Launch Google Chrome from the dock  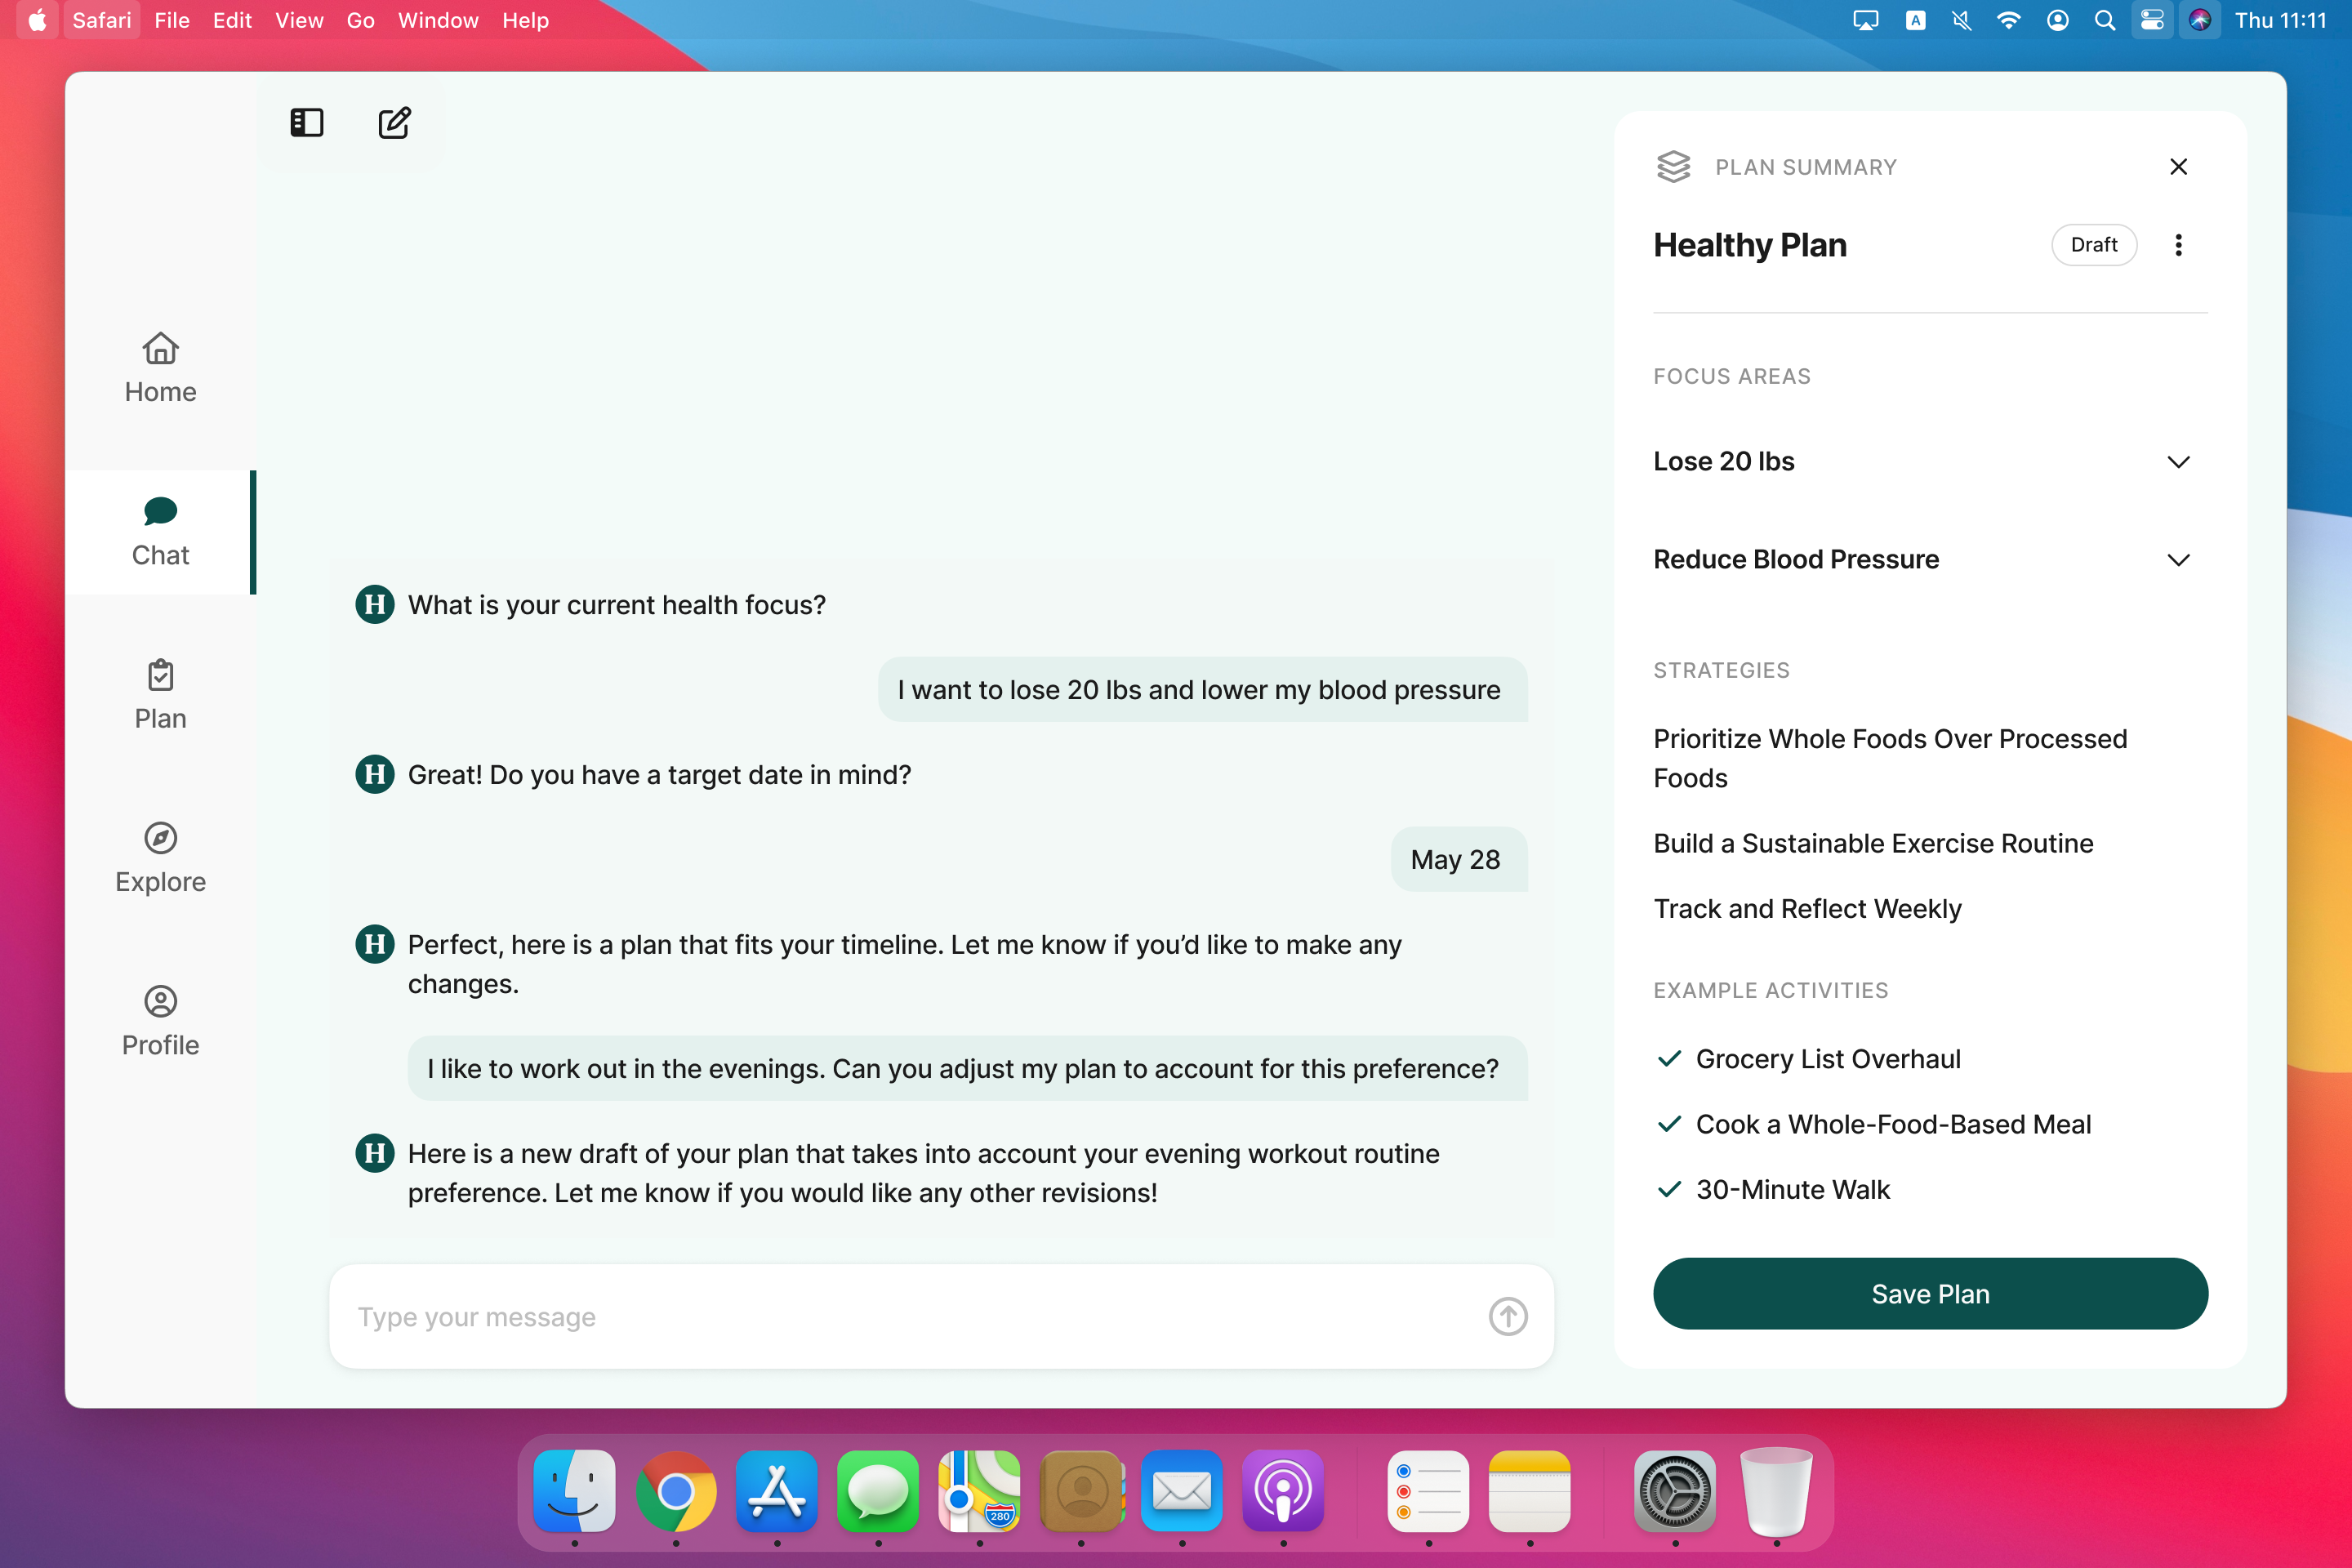[x=676, y=1491]
